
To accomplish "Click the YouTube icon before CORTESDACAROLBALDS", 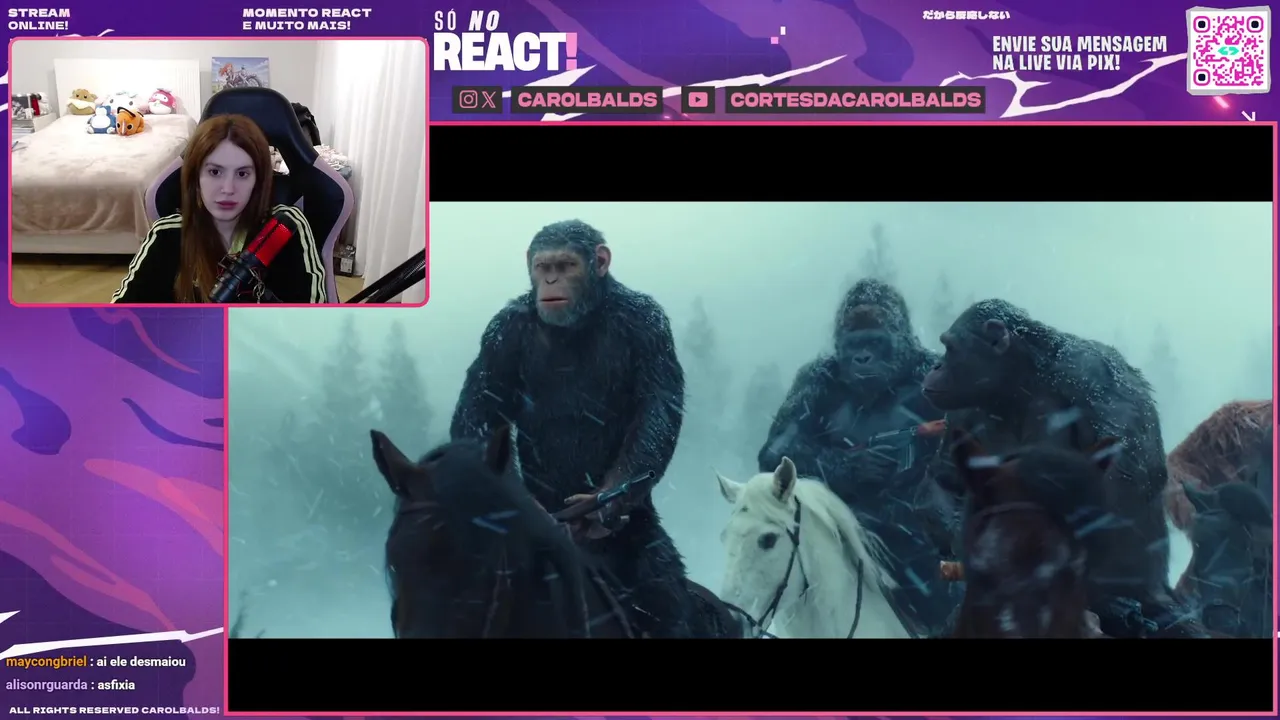I will [698, 99].
